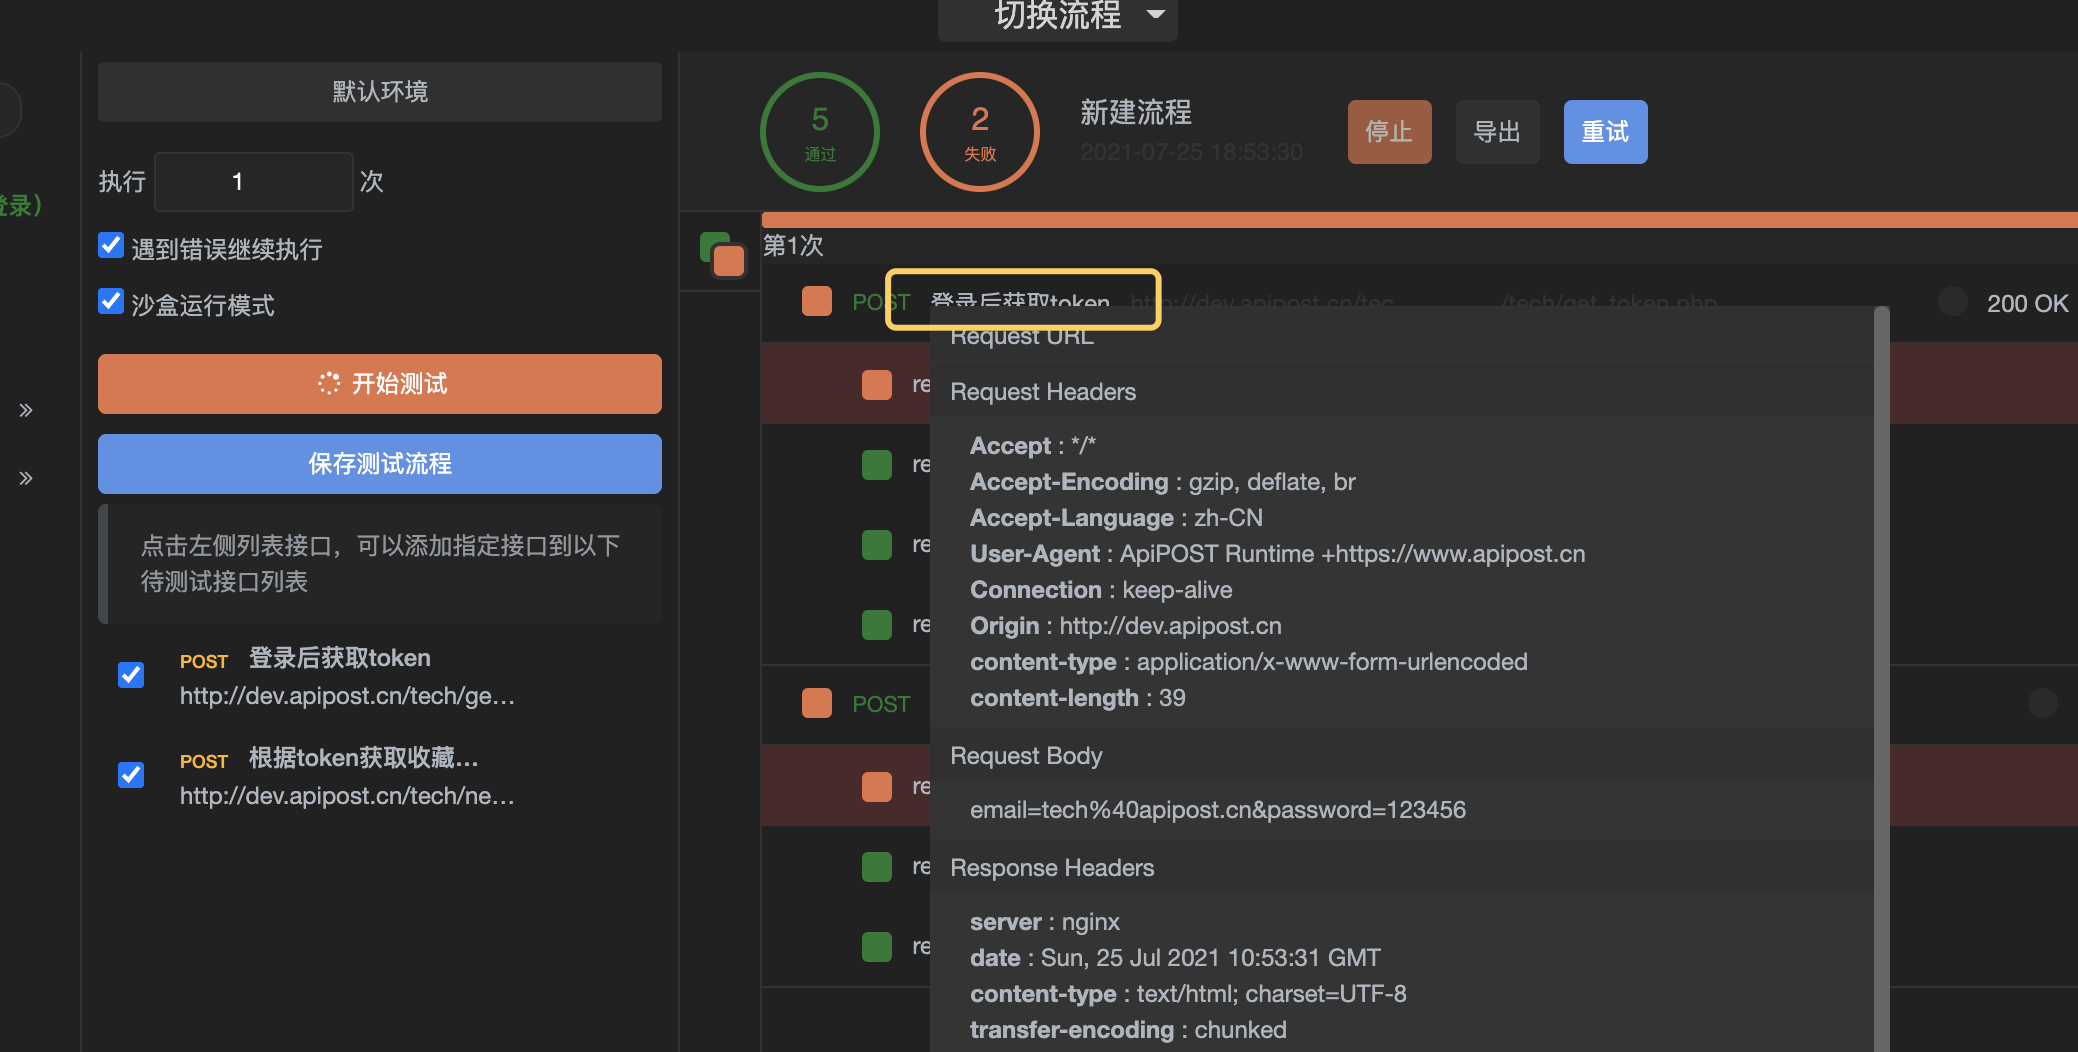Click the 5 passed circle indicator
2078x1052 pixels.
(x=819, y=131)
